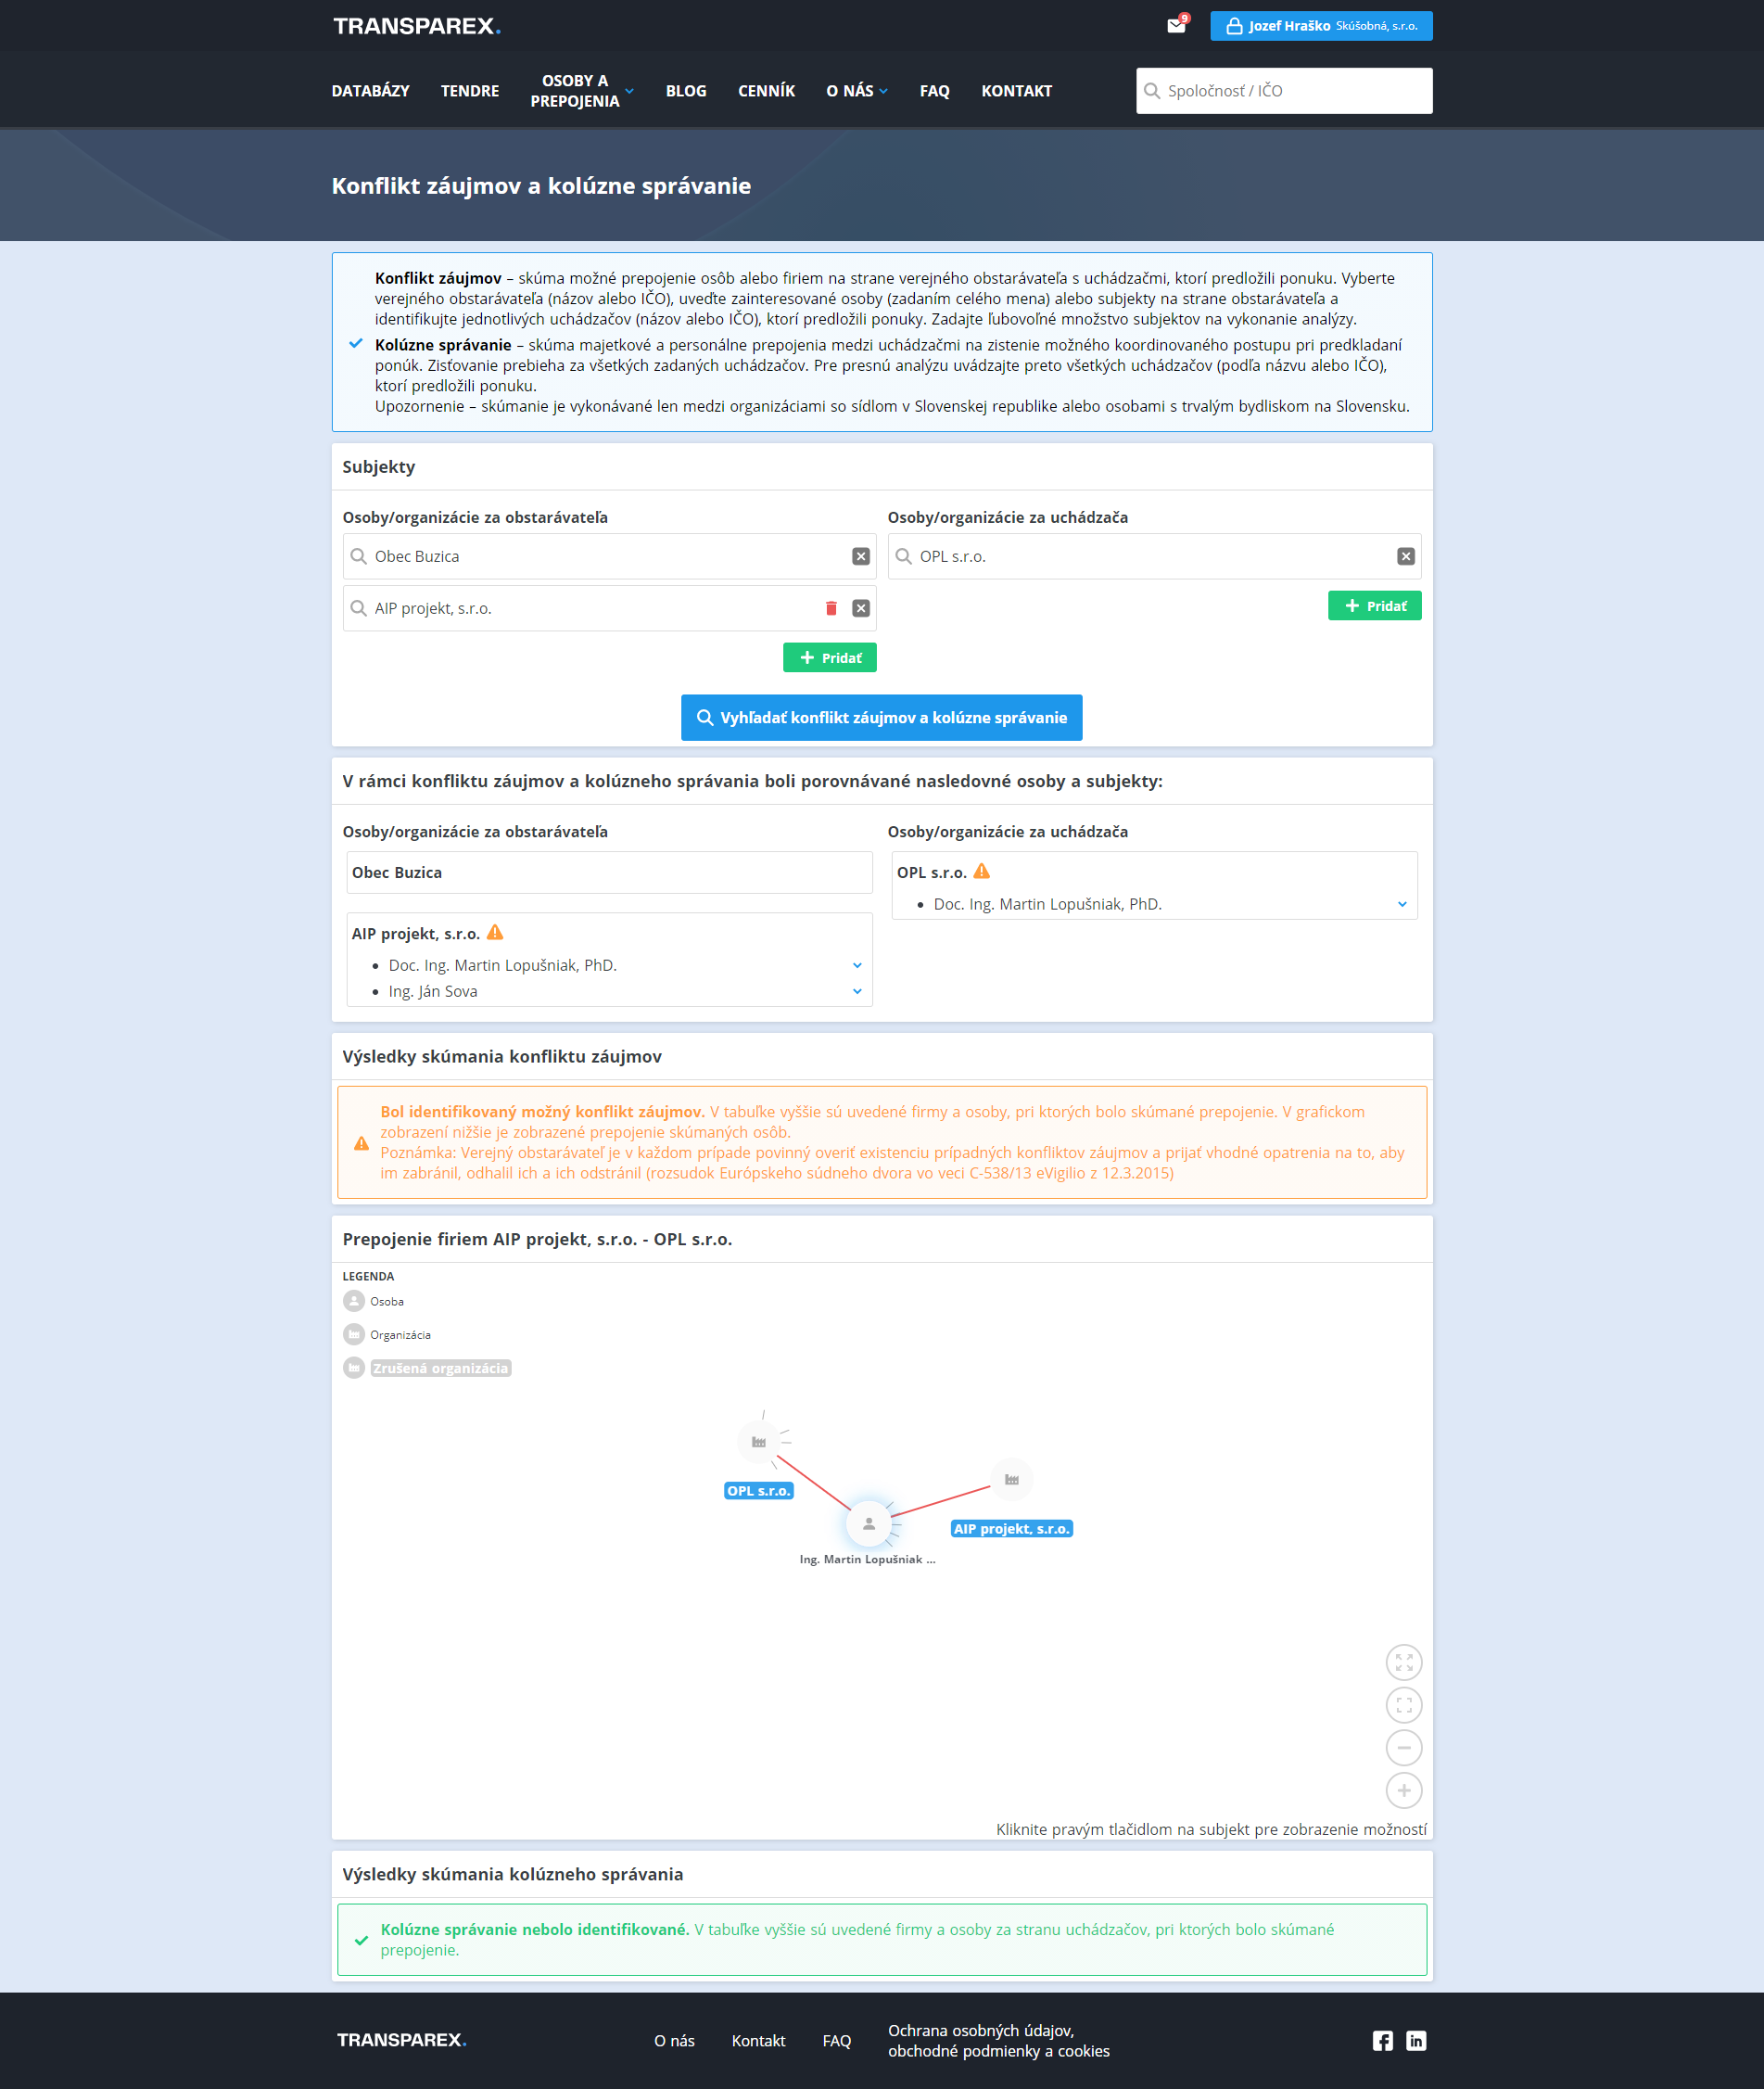Viewport: 1764px width, 2089px height.
Task: Expand graph to fullscreen with arrows icon
Action: point(1403,1662)
